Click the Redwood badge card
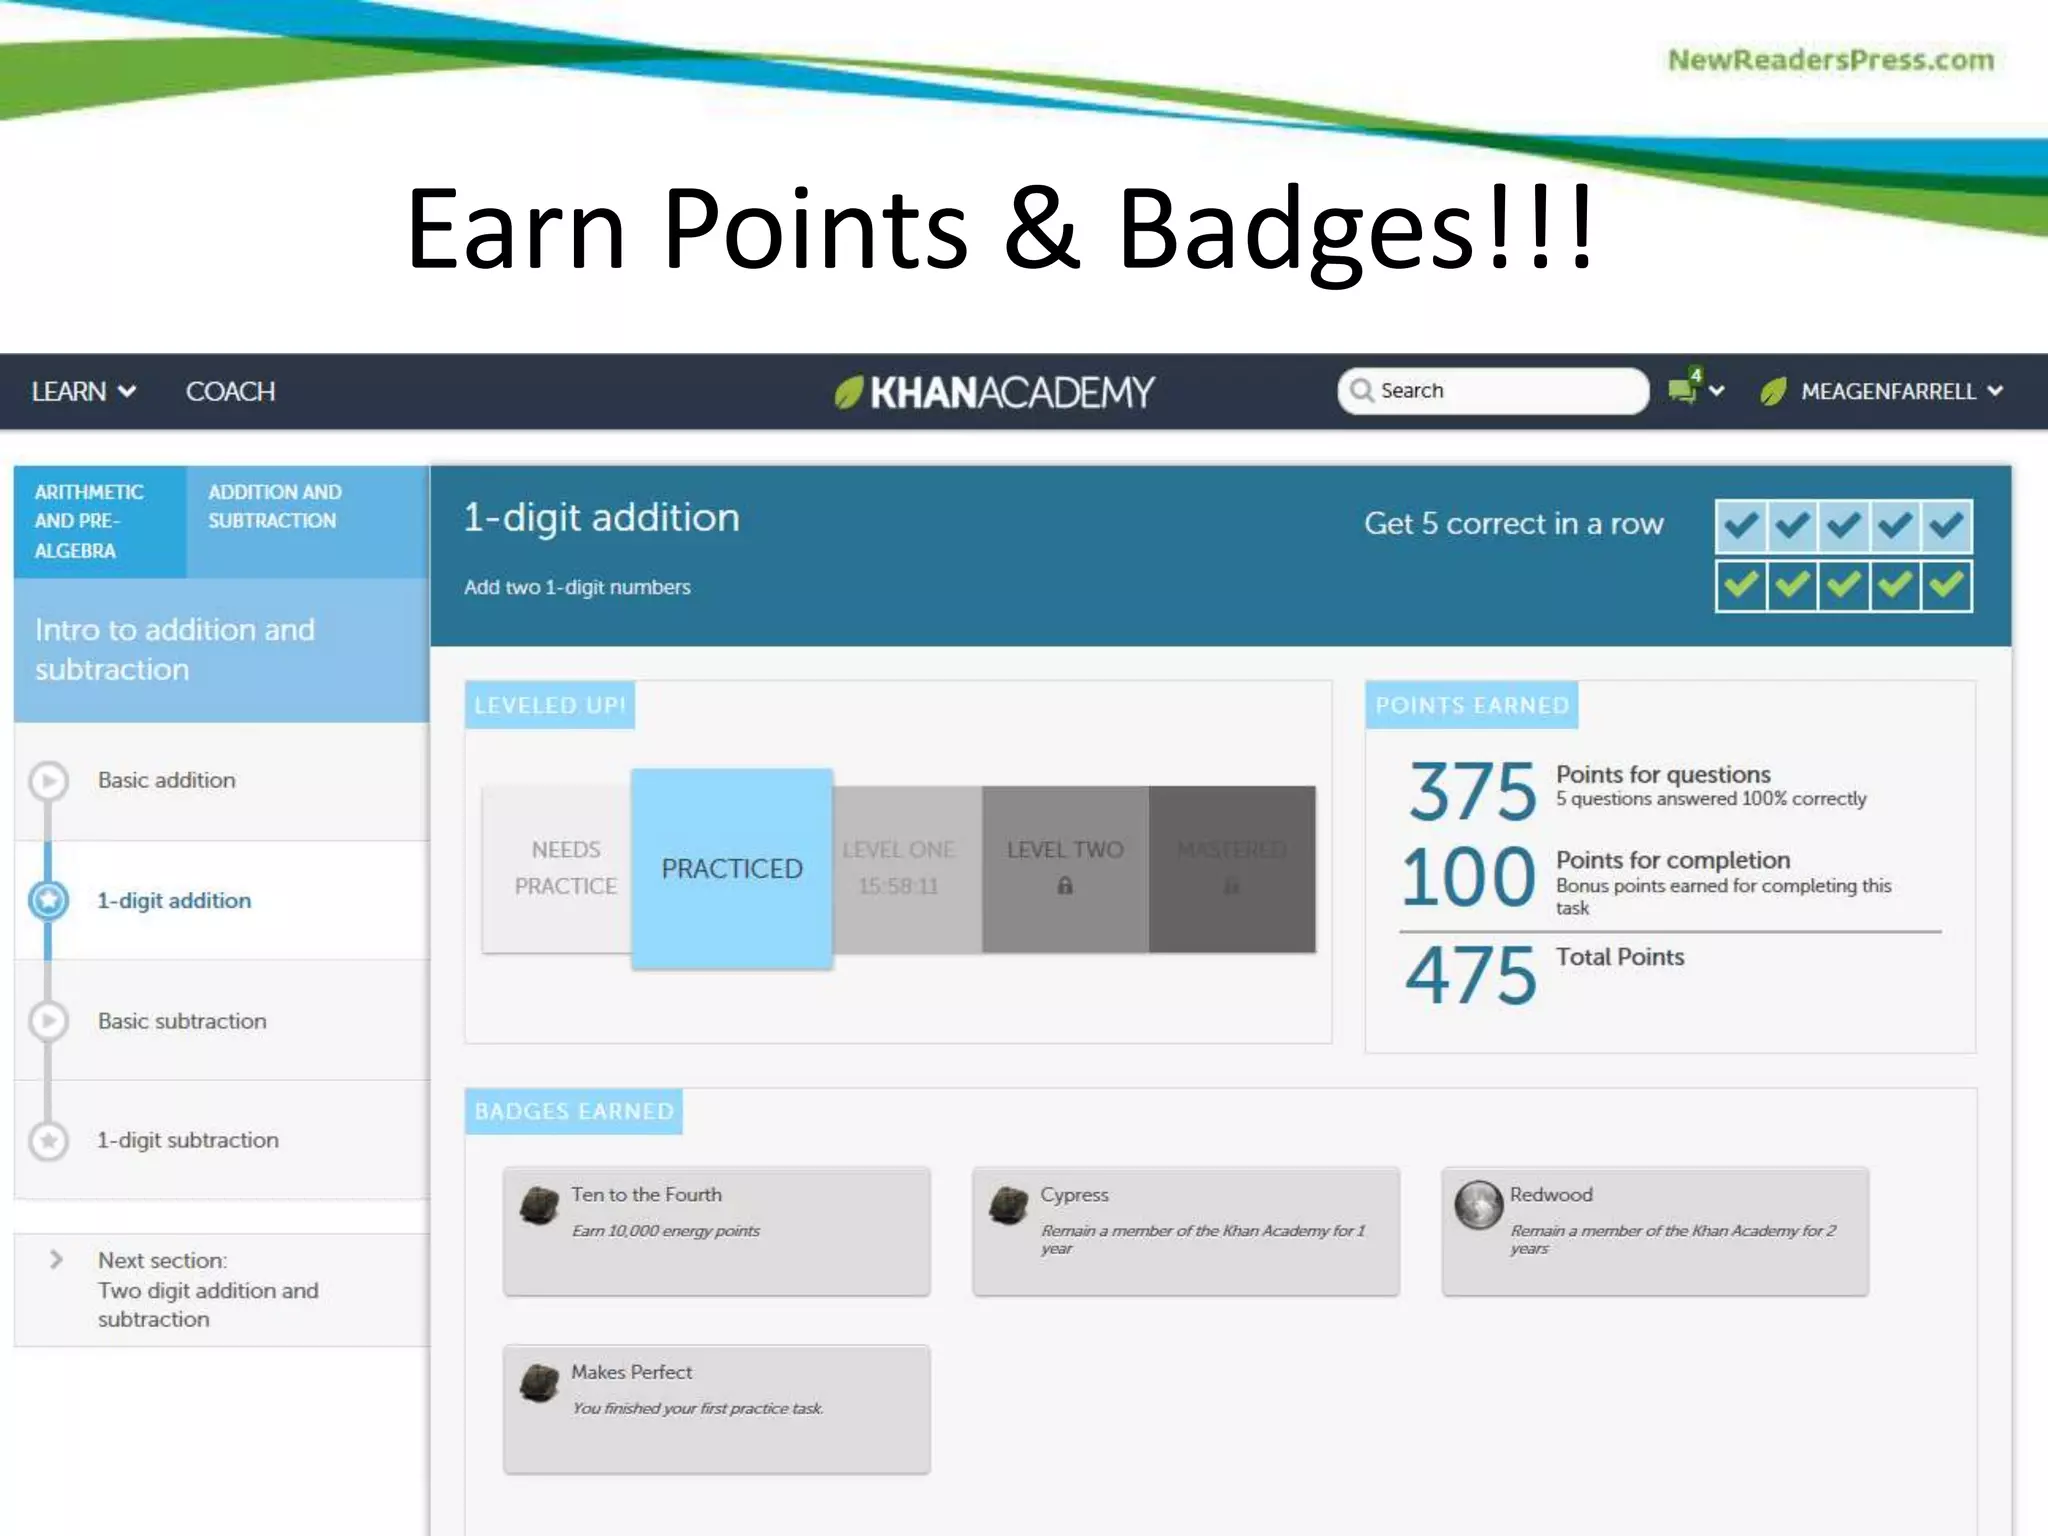Screen dimensions: 2048x1536 point(1655,1231)
